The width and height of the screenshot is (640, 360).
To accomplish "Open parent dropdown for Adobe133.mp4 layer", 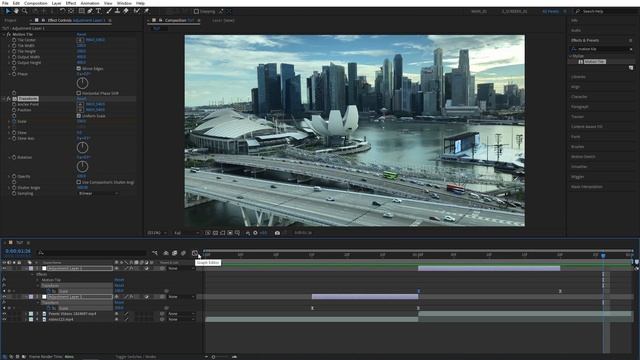I will pos(181,319).
